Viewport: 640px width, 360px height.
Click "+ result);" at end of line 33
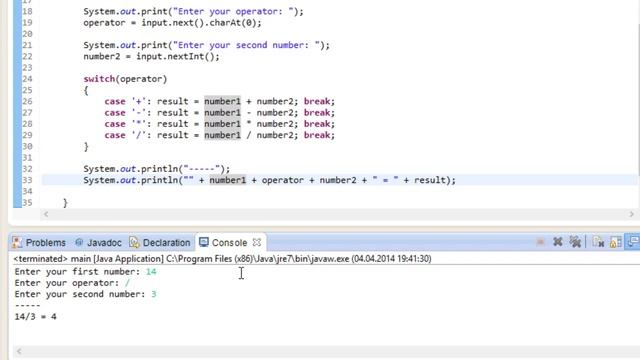point(430,180)
